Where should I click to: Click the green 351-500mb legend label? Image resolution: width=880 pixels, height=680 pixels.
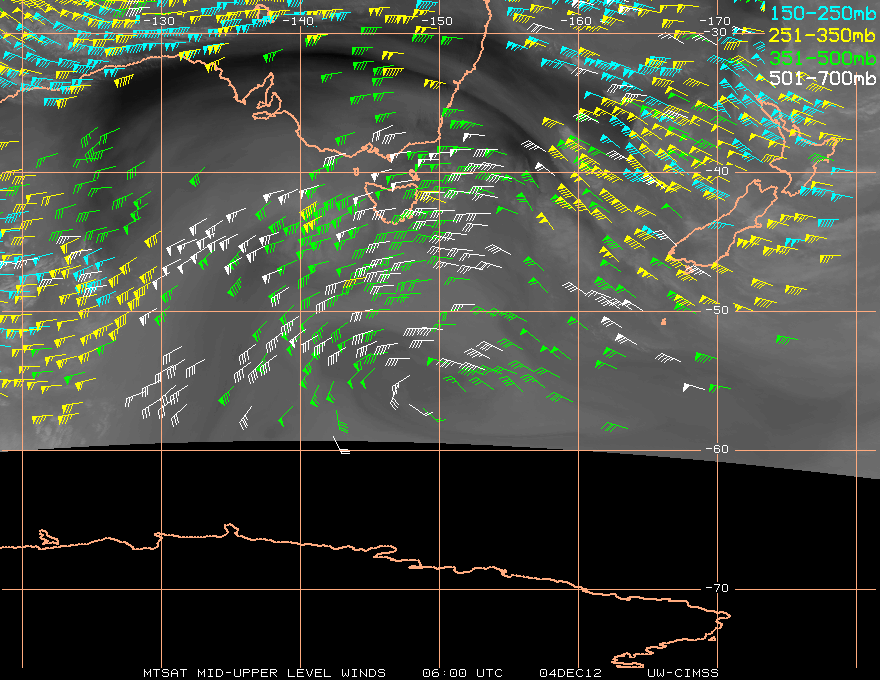click(822, 57)
